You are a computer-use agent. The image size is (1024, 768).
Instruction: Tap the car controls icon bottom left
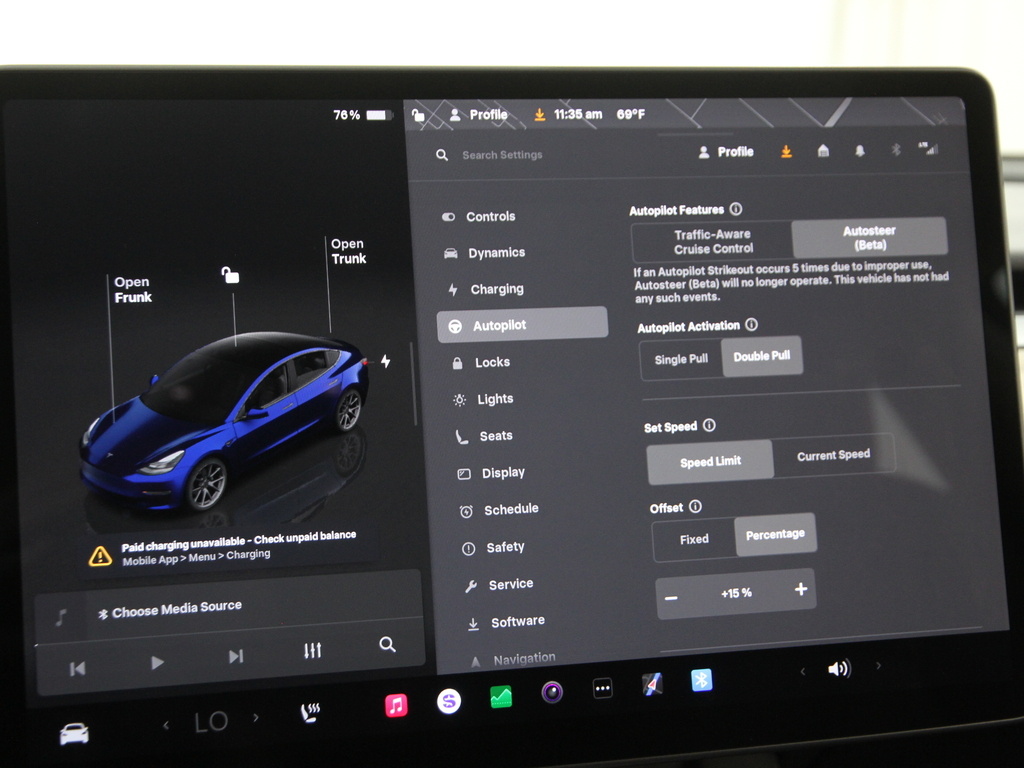click(x=74, y=734)
